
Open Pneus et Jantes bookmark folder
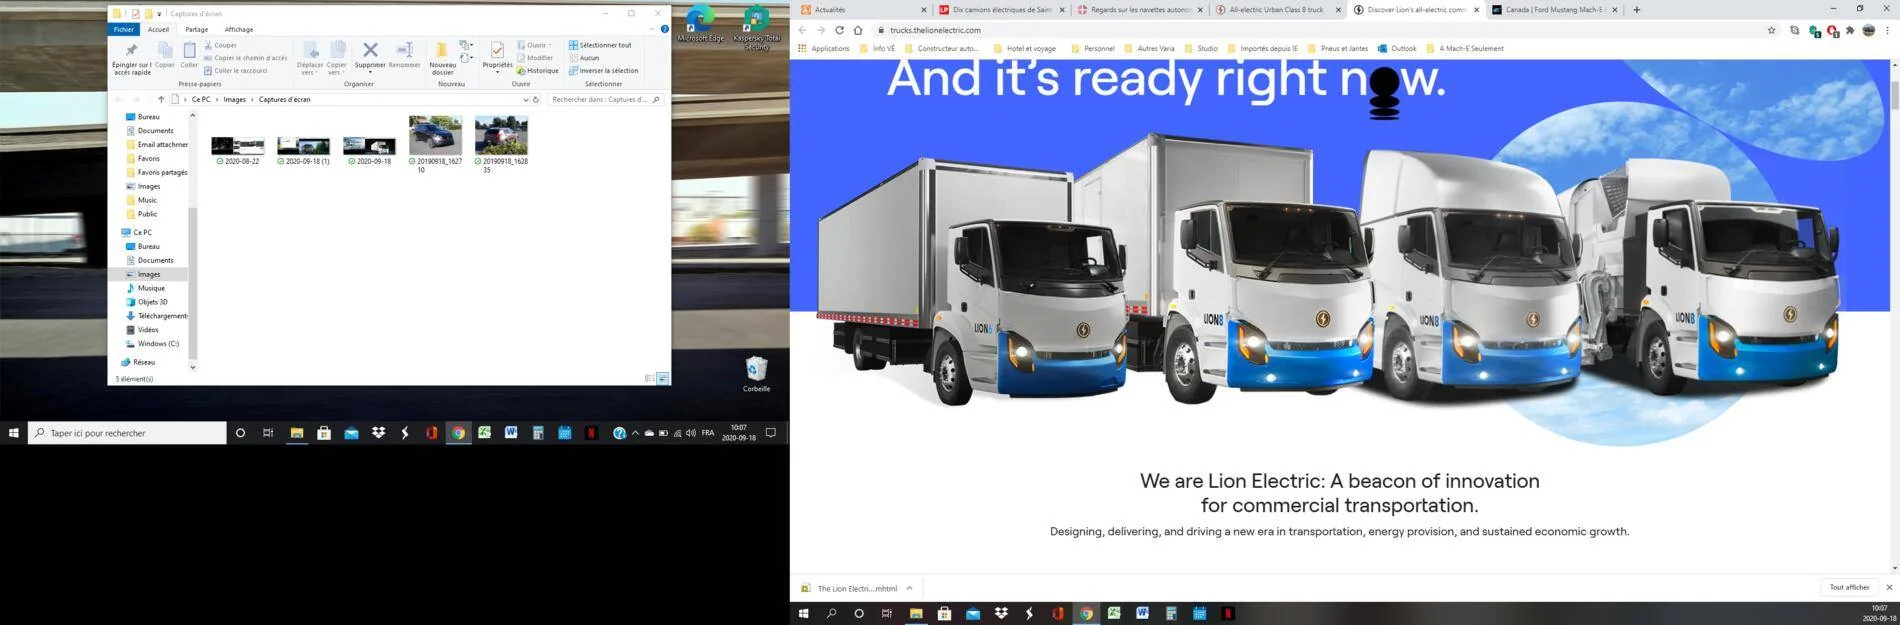tap(1337, 48)
